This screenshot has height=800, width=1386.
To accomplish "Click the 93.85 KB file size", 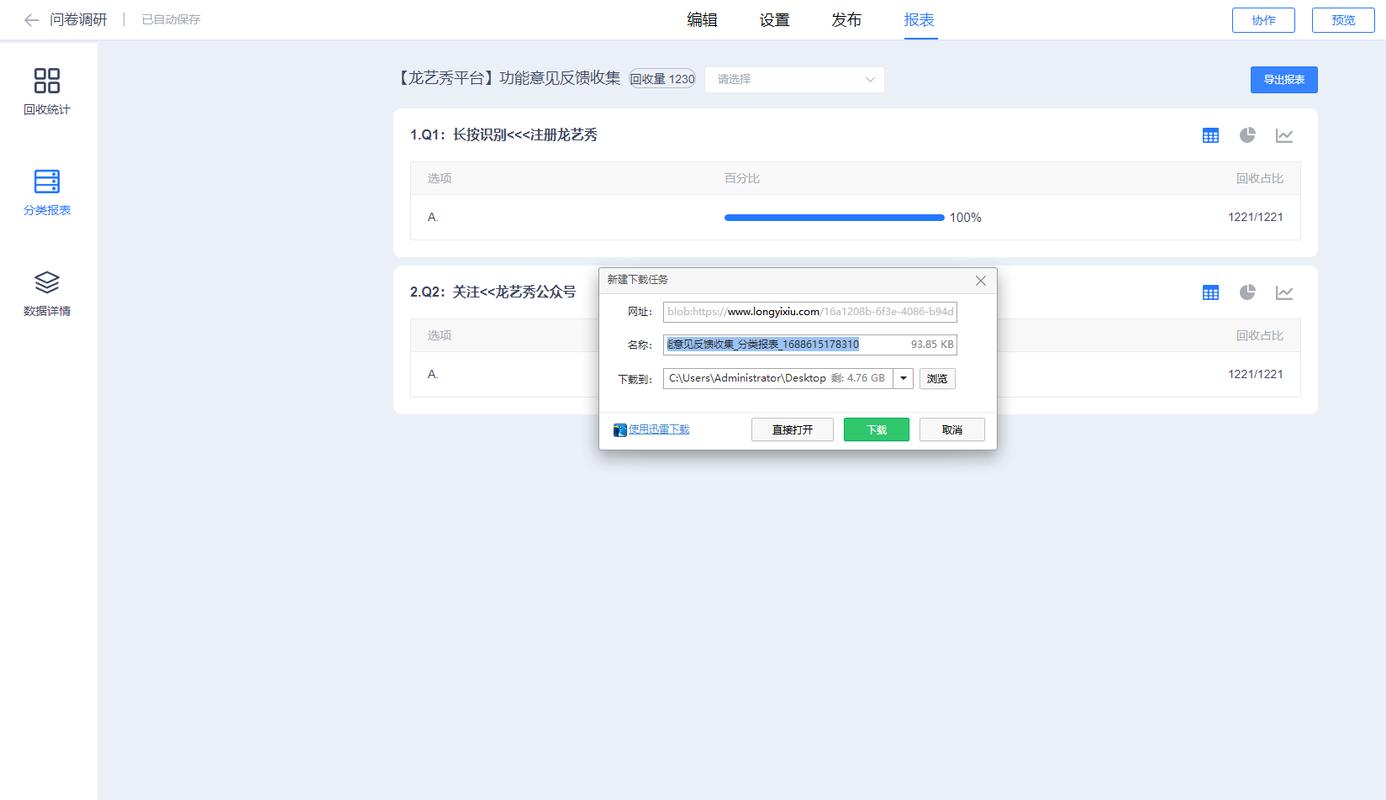I will point(932,344).
